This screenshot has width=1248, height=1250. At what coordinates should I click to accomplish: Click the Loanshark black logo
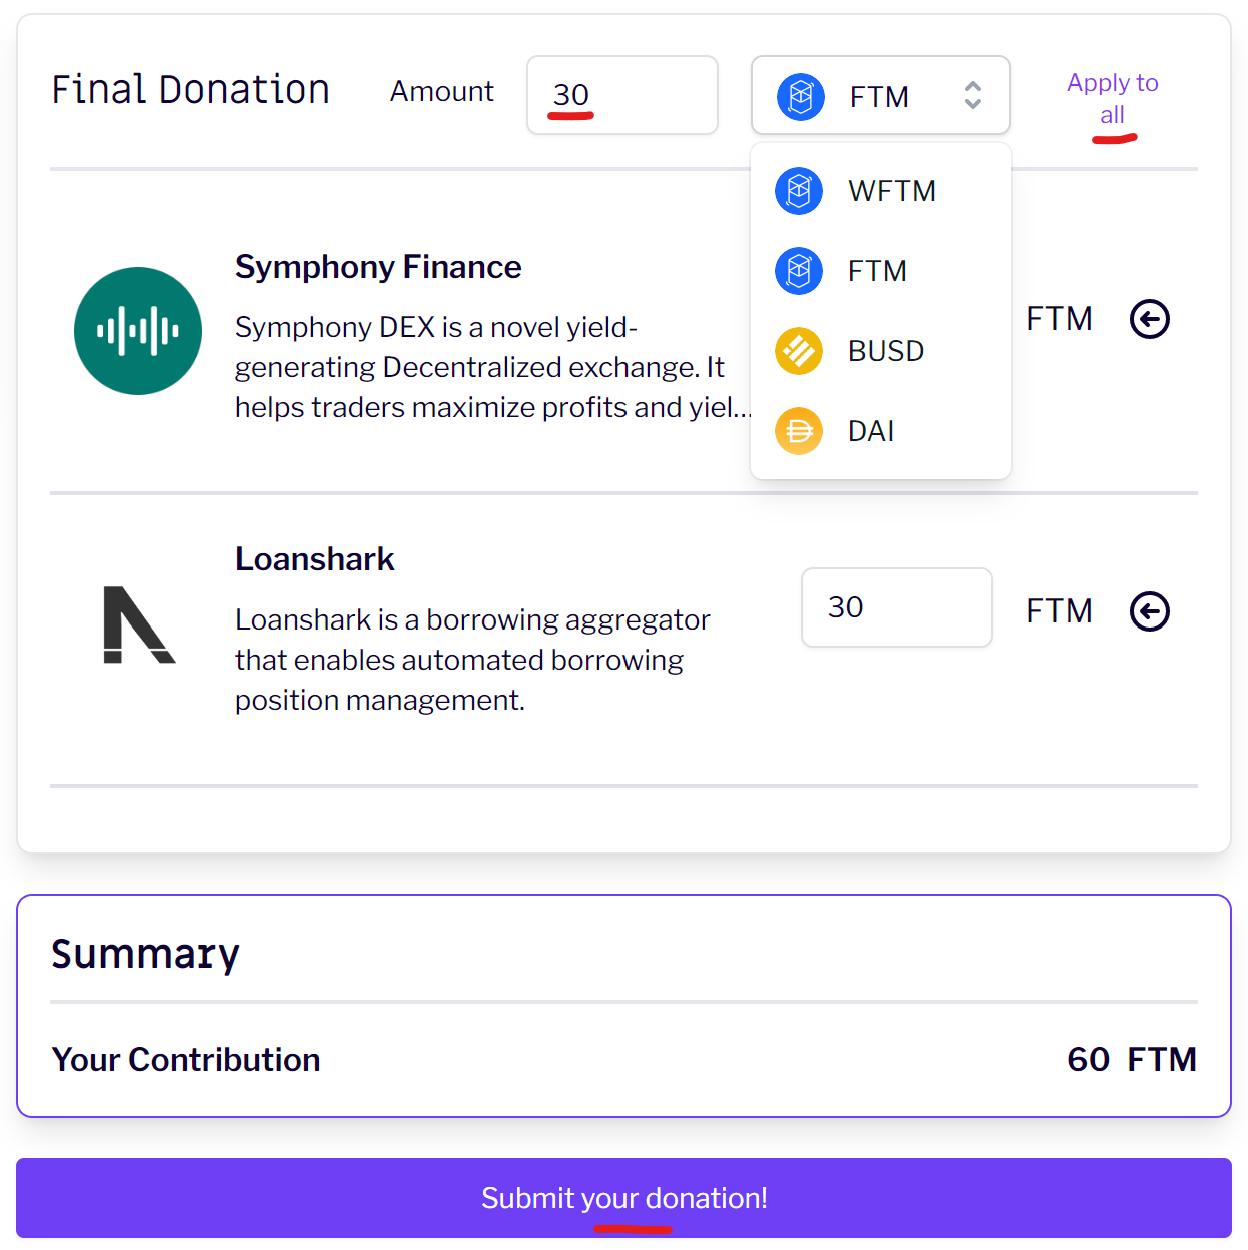(138, 625)
